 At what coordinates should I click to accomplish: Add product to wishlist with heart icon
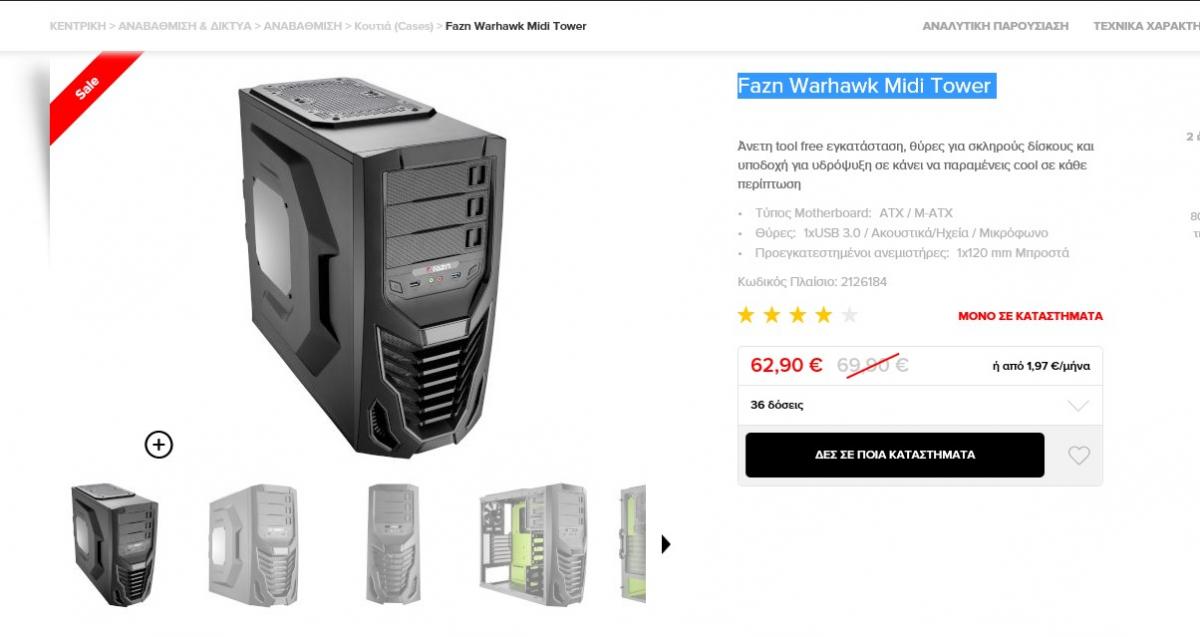[x=1078, y=455]
